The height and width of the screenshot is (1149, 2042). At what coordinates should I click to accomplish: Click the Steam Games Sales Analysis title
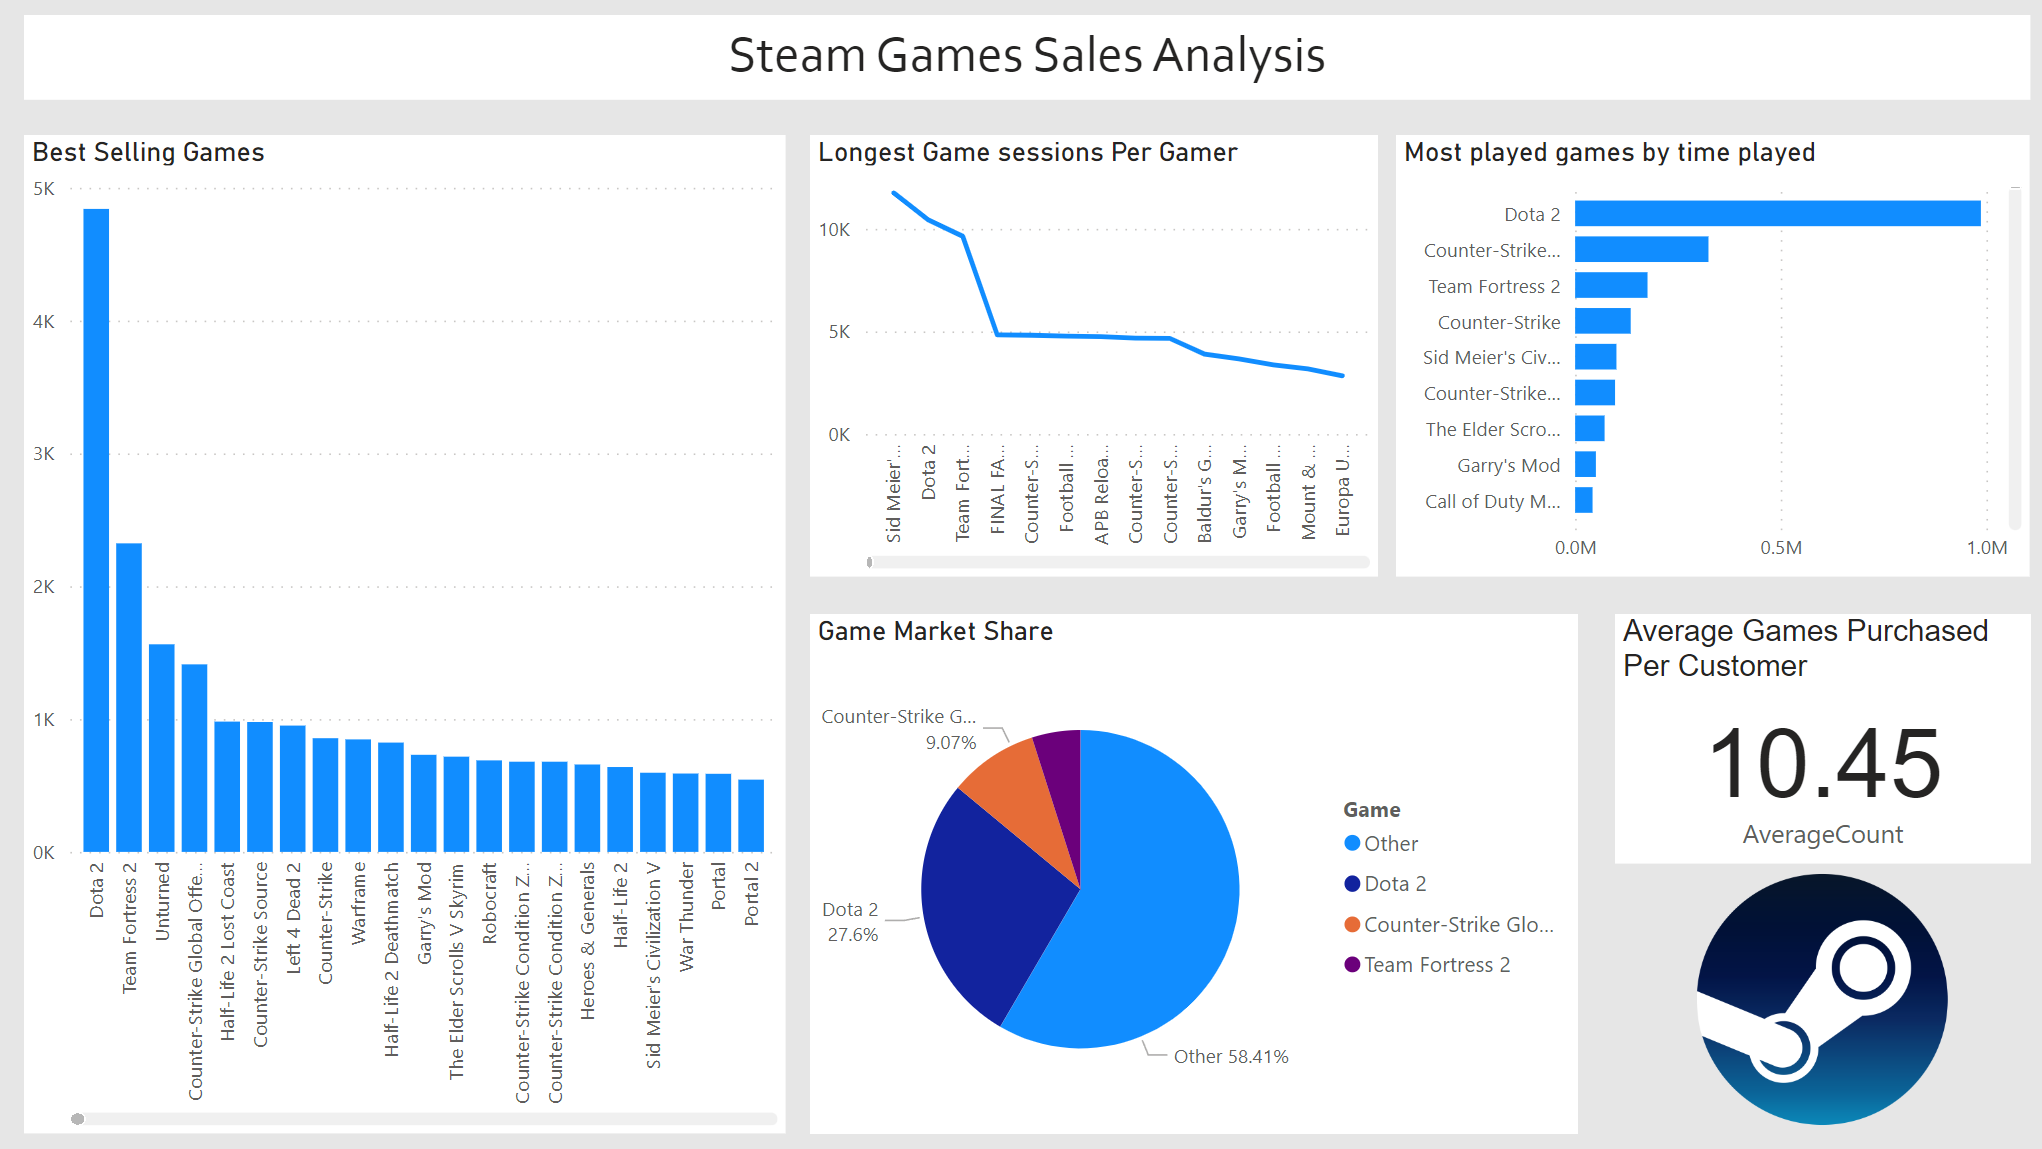pos(1027,55)
